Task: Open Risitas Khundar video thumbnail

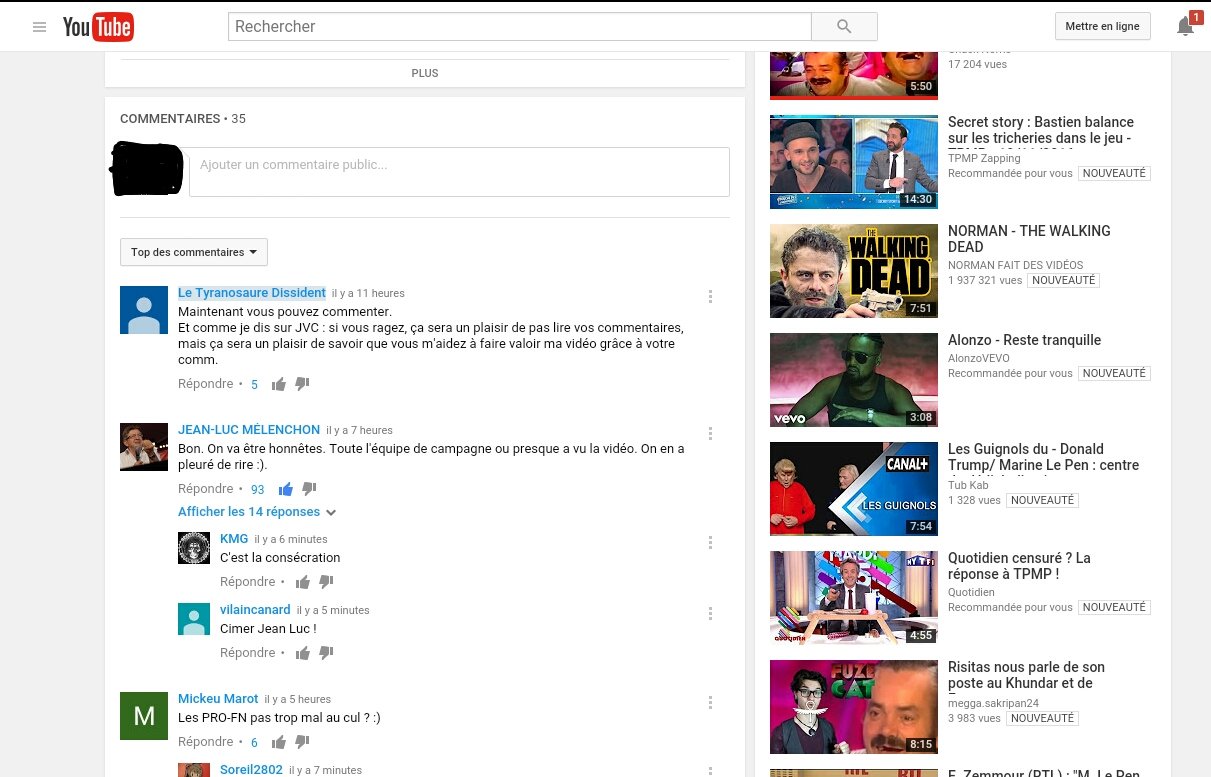Action: [x=854, y=707]
